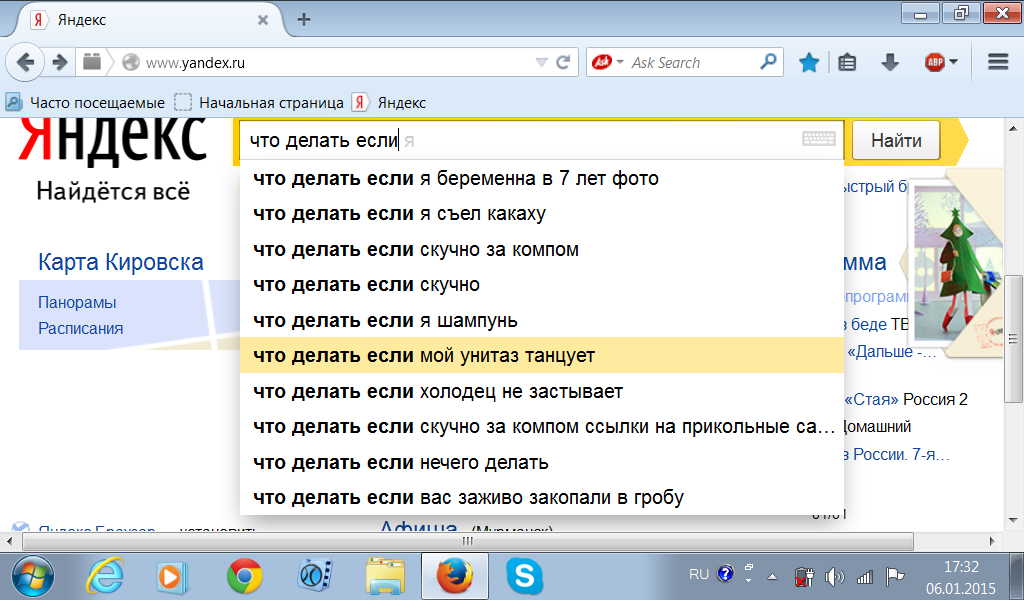The width and height of the screenshot is (1024, 600).
Task: Open the film-reel media app in taskbar
Action: point(315,577)
